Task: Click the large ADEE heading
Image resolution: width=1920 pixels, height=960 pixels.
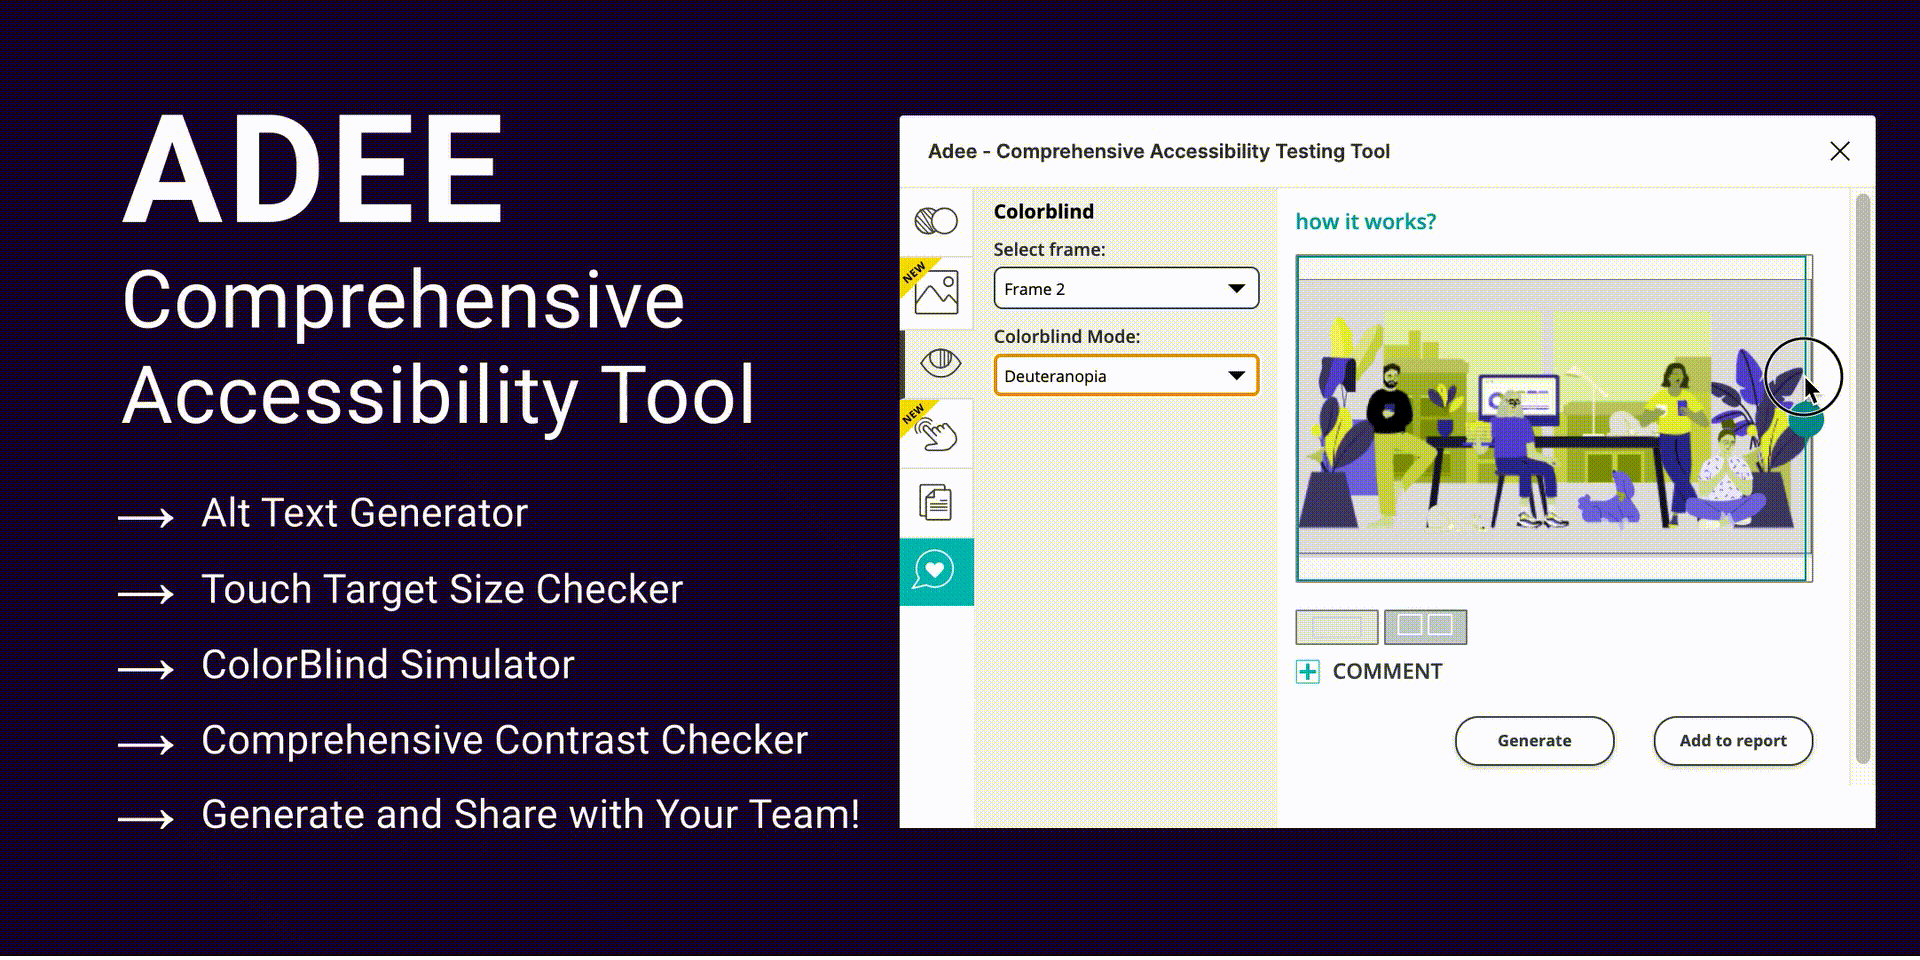Action: (x=313, y=170)
